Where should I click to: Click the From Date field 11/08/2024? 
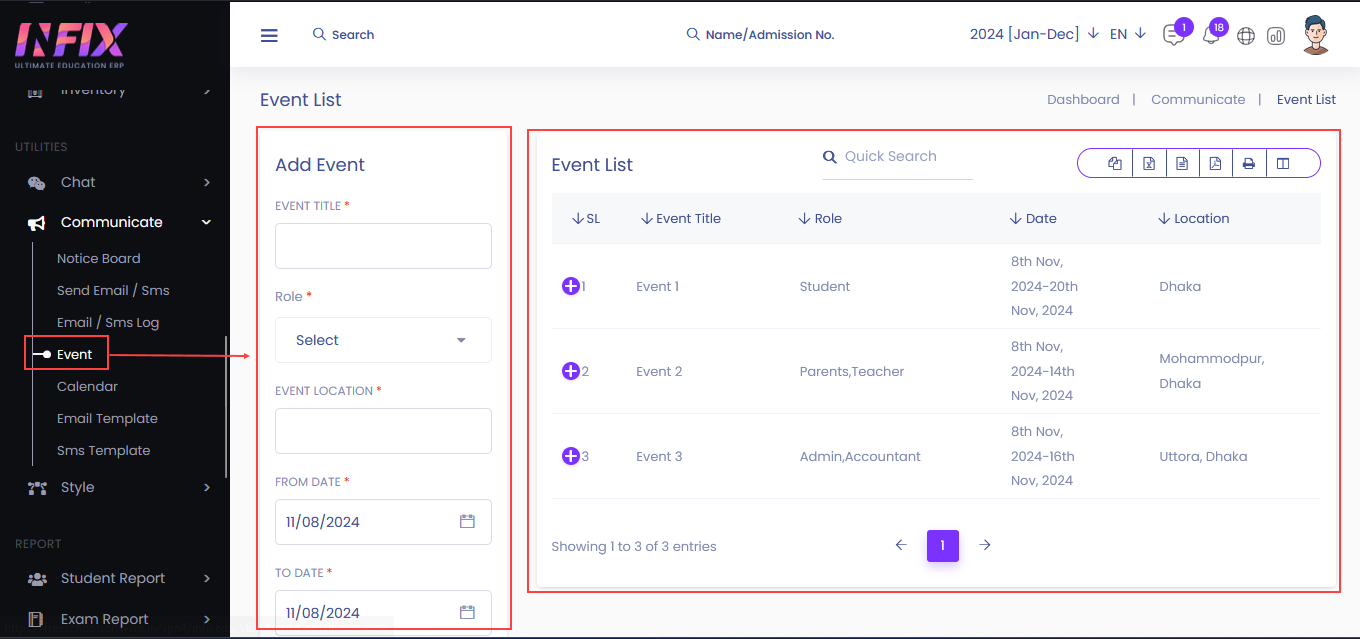[x=383, y=522]
